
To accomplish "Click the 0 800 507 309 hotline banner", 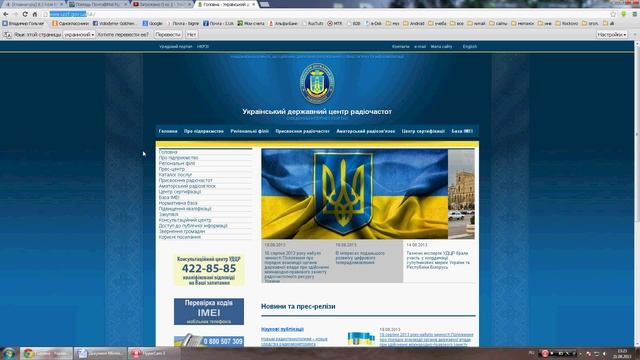I will 209,341.
